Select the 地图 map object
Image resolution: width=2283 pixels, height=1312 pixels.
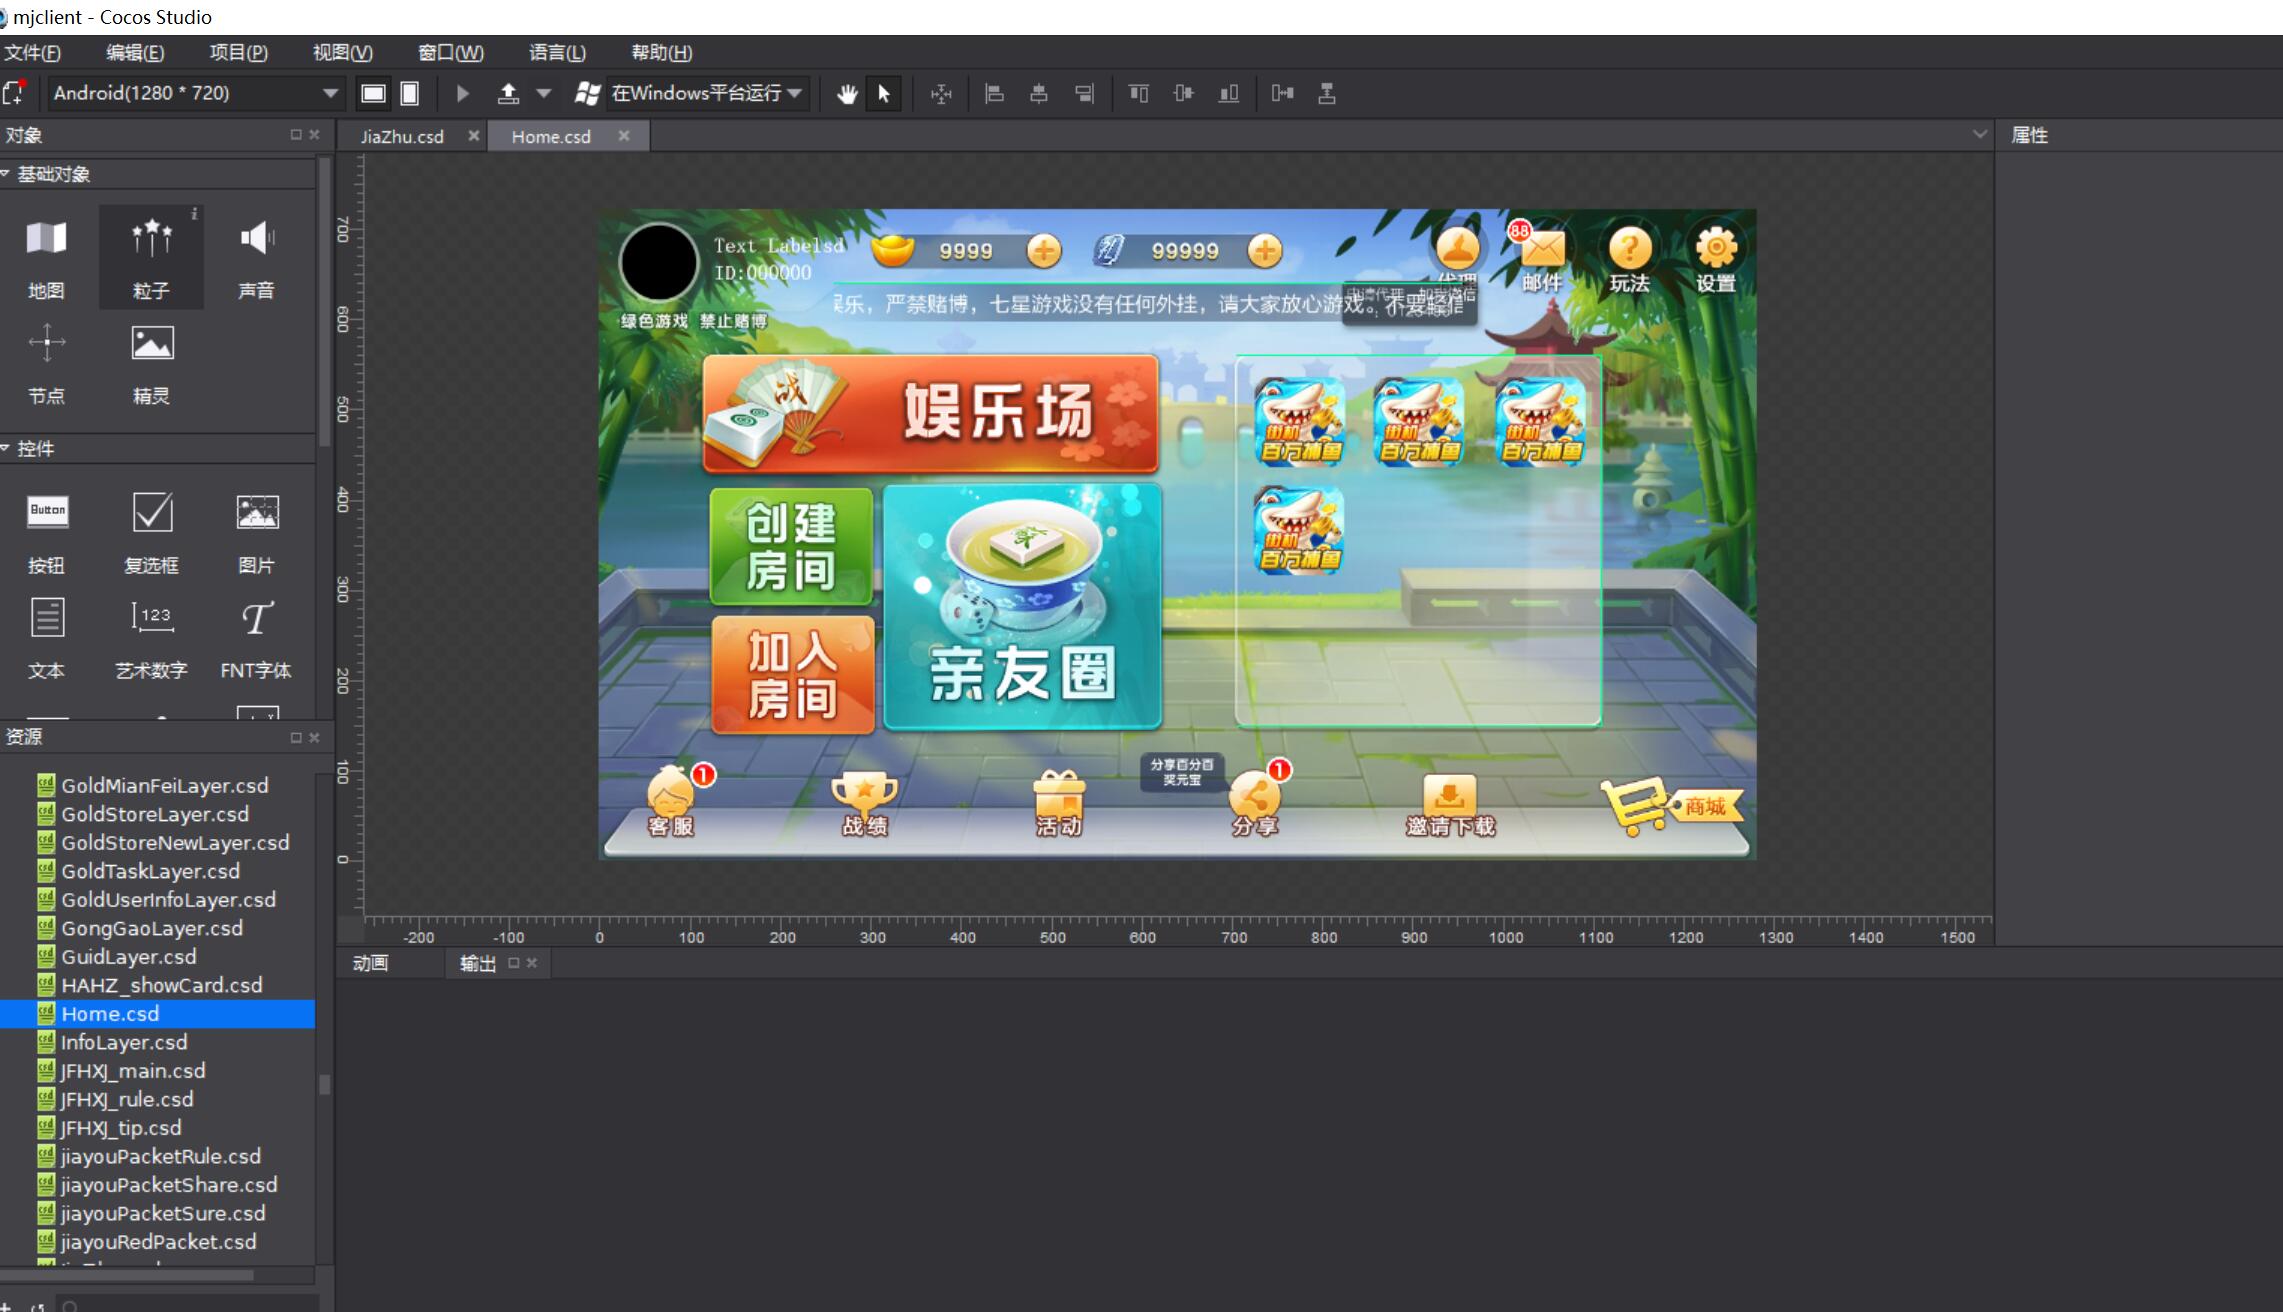click(46, 258)
